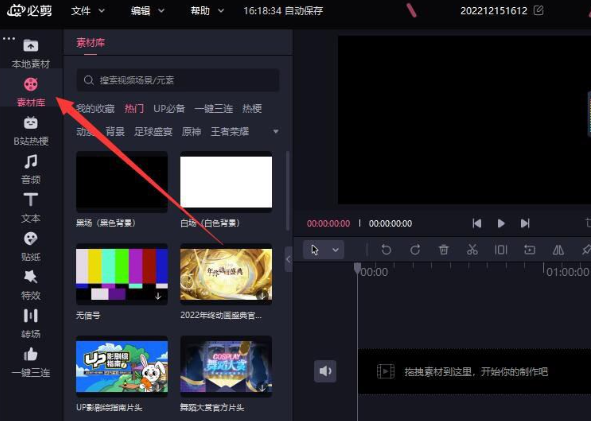Filter by 王者荣耀 tag

(x=230, y=132)
